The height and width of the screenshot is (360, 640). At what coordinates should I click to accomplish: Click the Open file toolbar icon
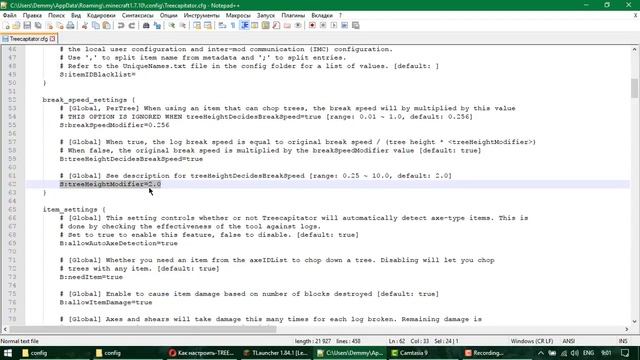click(16, 25)
